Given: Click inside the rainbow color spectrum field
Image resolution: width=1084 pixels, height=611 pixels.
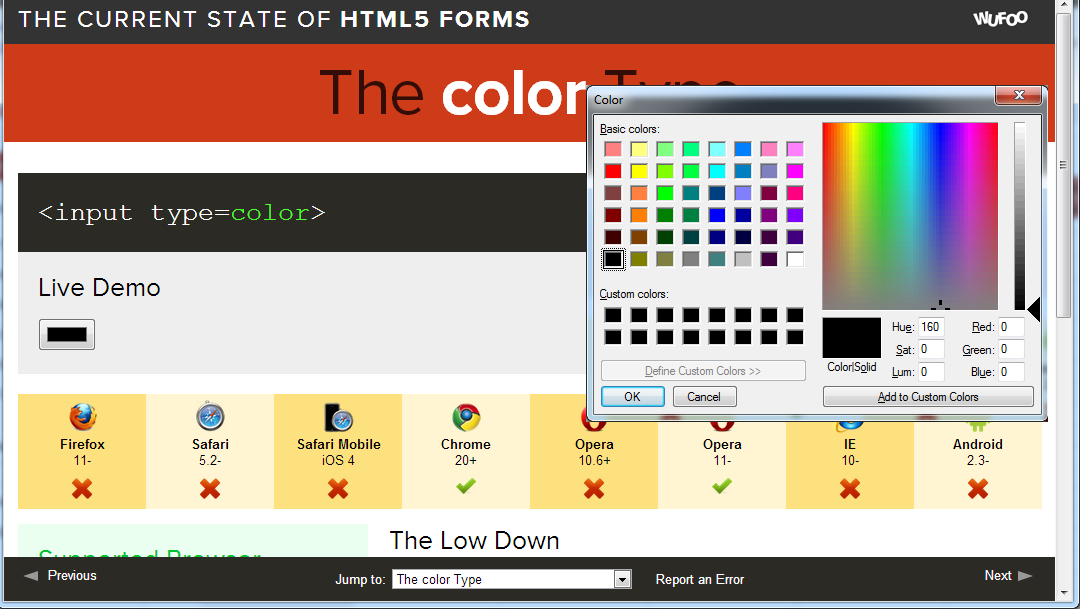Looking at the screenshot, I should click(910, 216).
